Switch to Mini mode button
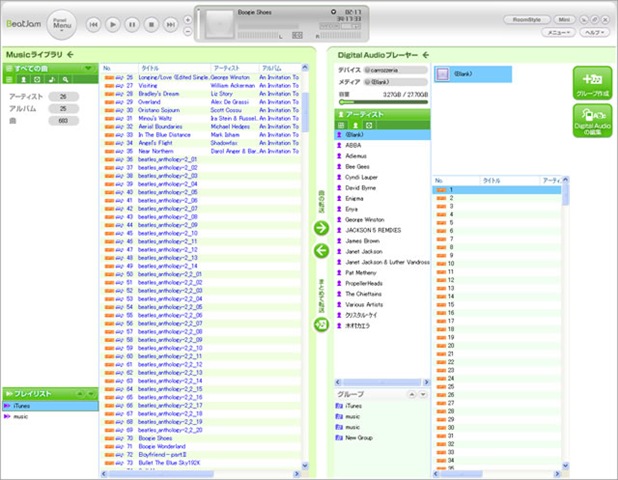 564,19
